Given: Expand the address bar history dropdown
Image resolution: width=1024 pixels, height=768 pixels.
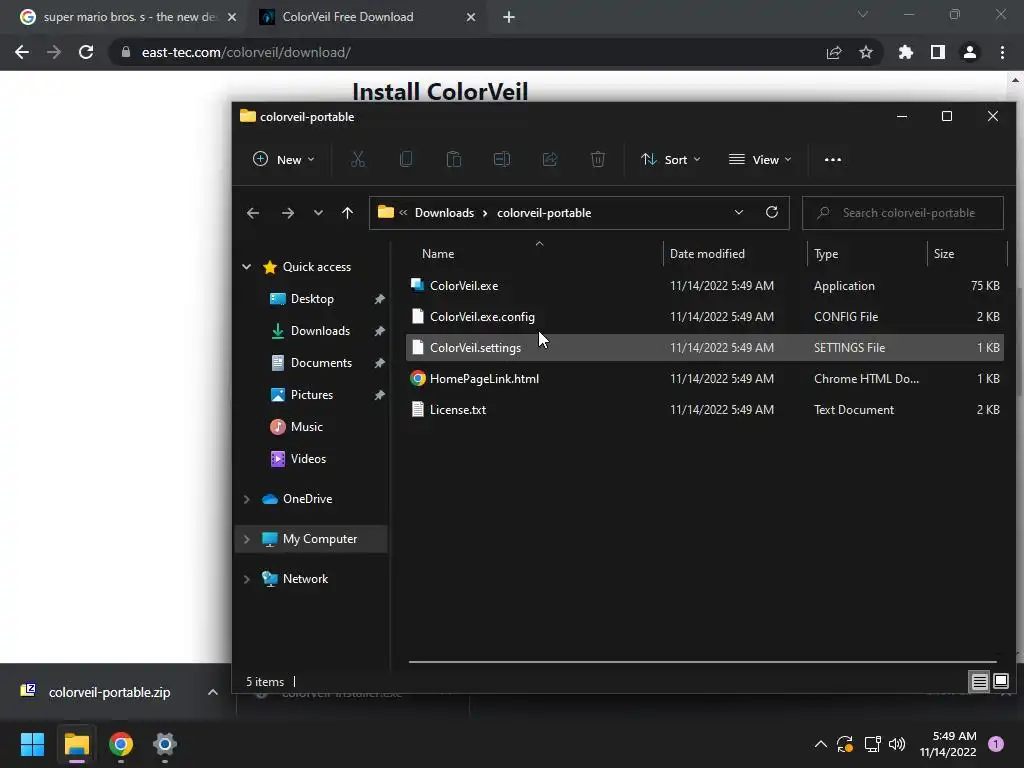Looking at the screenshot, I should [x=739, y=212].
